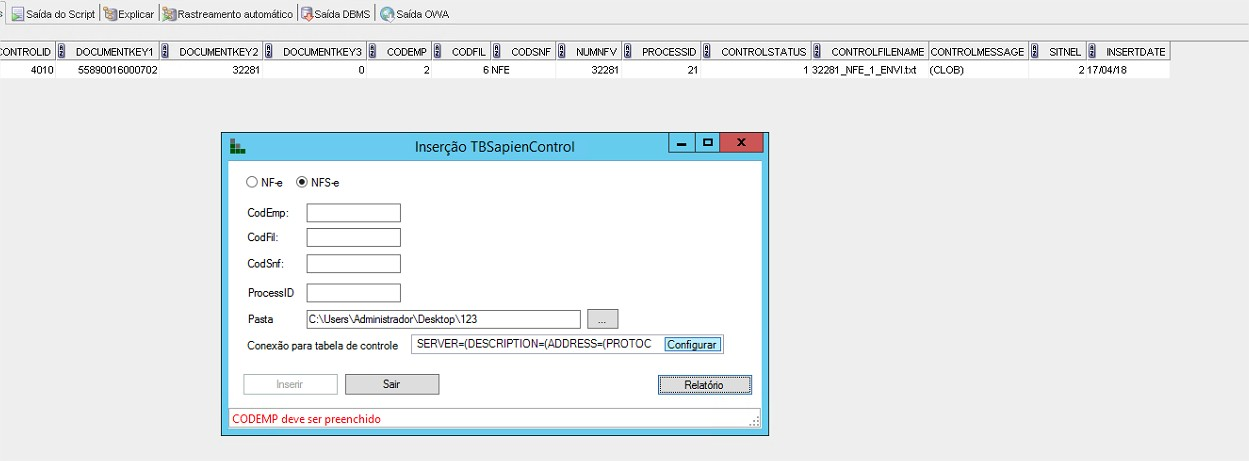Select the NFS-e radio button
This screenshot has height=461, width=1249.
[302, 183]
